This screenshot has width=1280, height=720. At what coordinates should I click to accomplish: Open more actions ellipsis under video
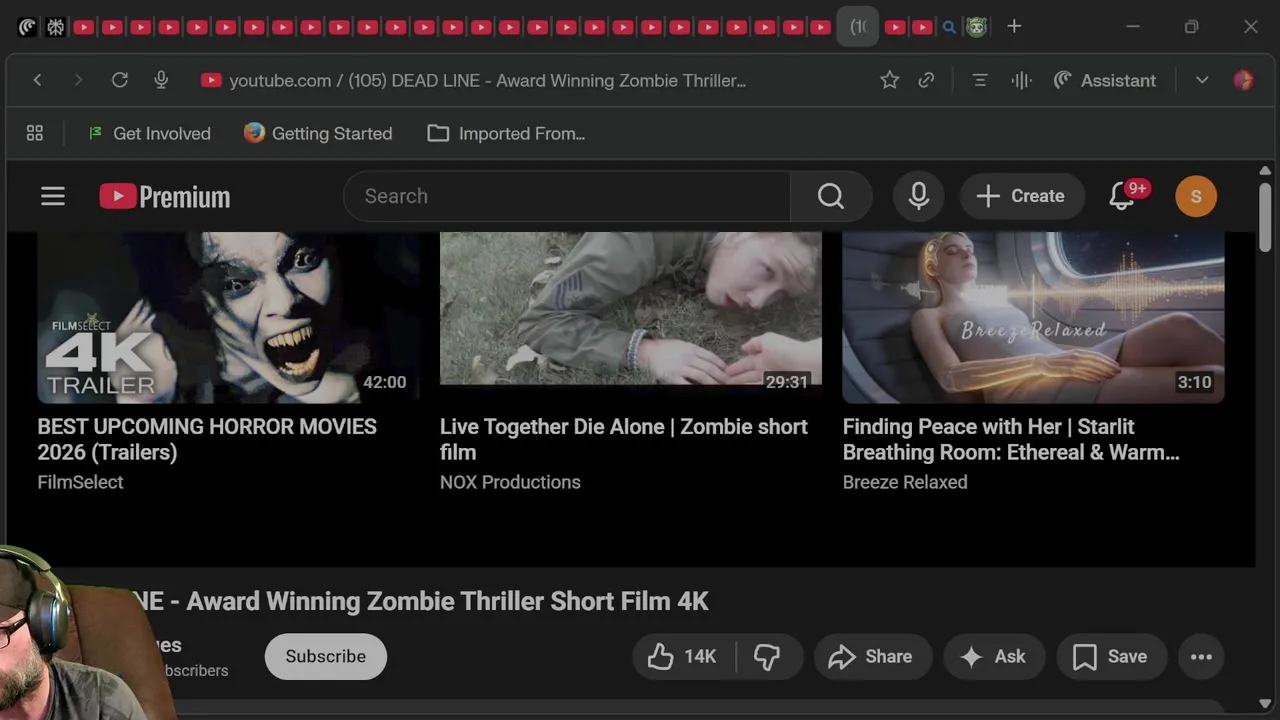click(x=1201, y=657)
